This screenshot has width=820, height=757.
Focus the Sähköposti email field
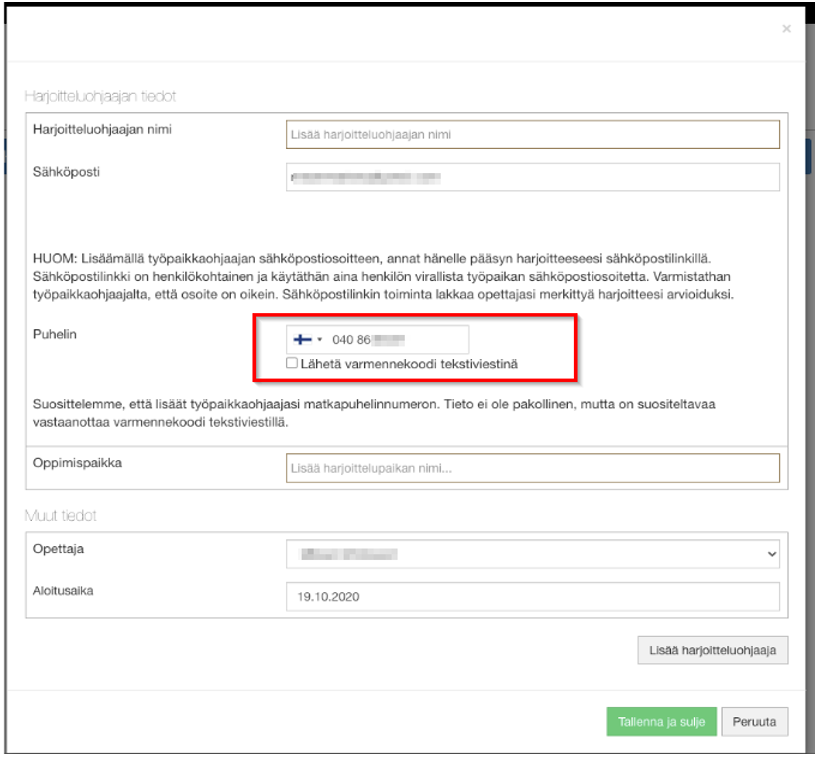pyautogui.click(x=532, y=176)
